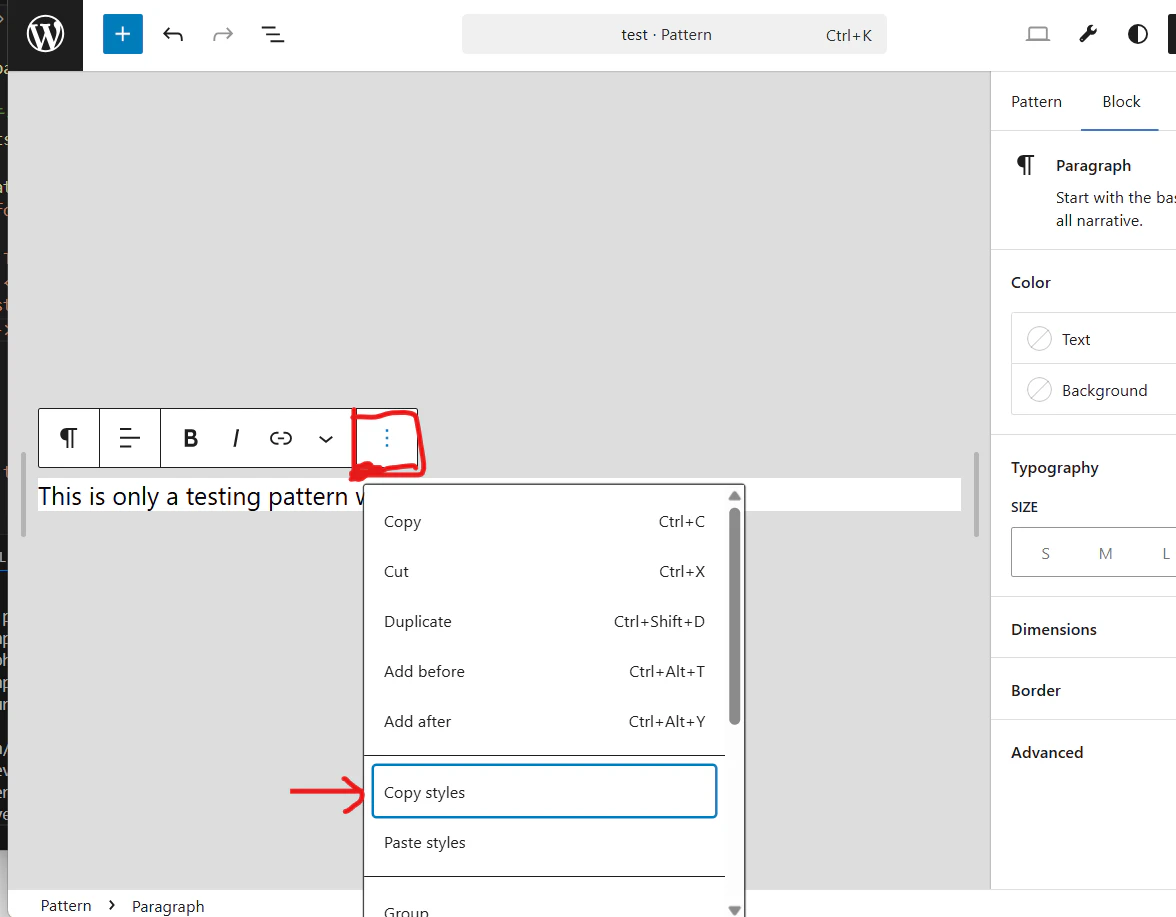Choose Copy from the block menu
Image resolution: width=1176 pixels, height=917 pixels.
click(544, 522)
